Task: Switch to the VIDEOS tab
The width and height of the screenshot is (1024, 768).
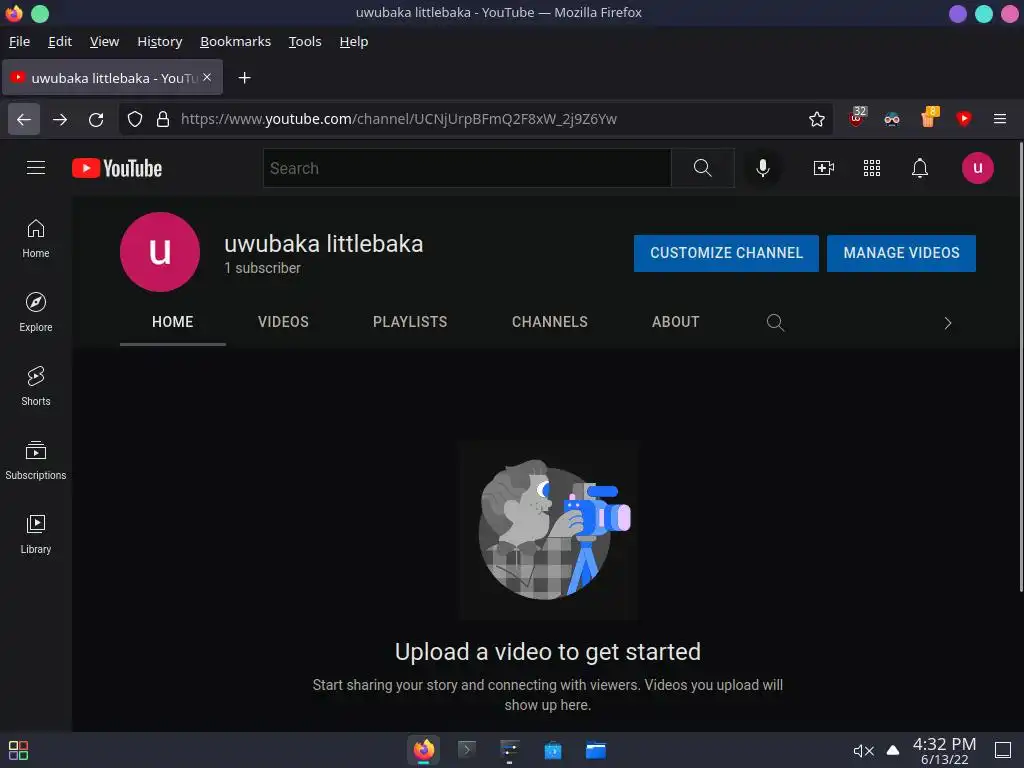Action: [283, 322]
